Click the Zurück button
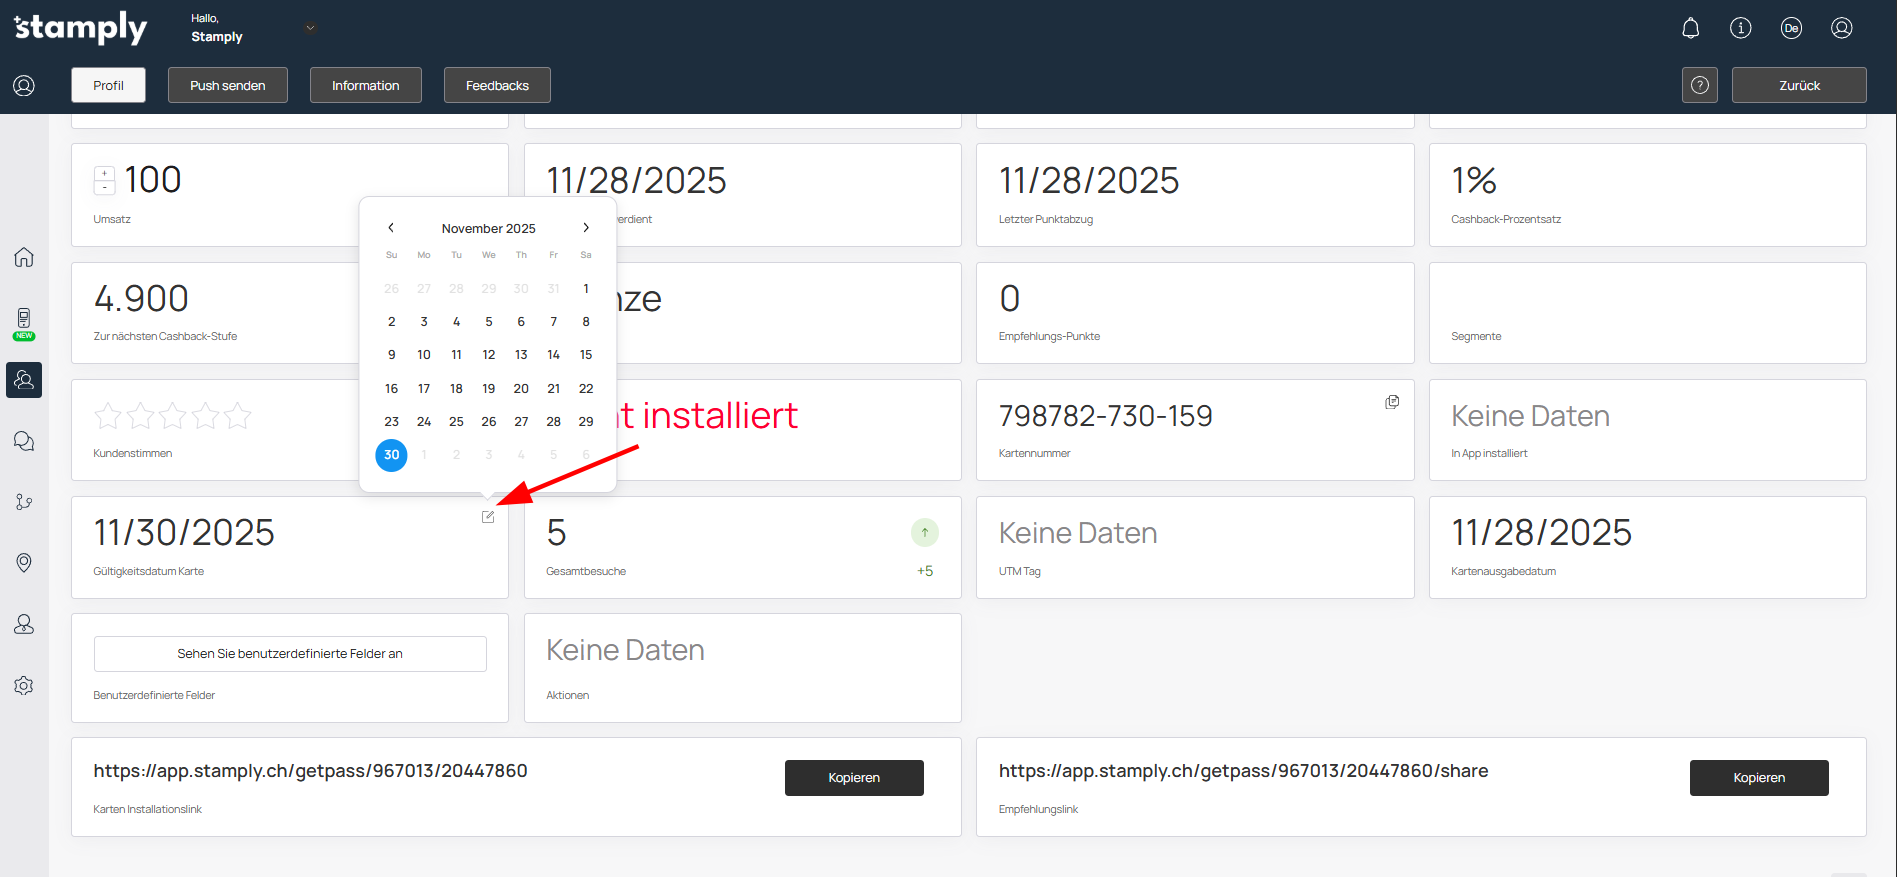The height and width of the screenshot is (877, 1897). pos(1798,85)
